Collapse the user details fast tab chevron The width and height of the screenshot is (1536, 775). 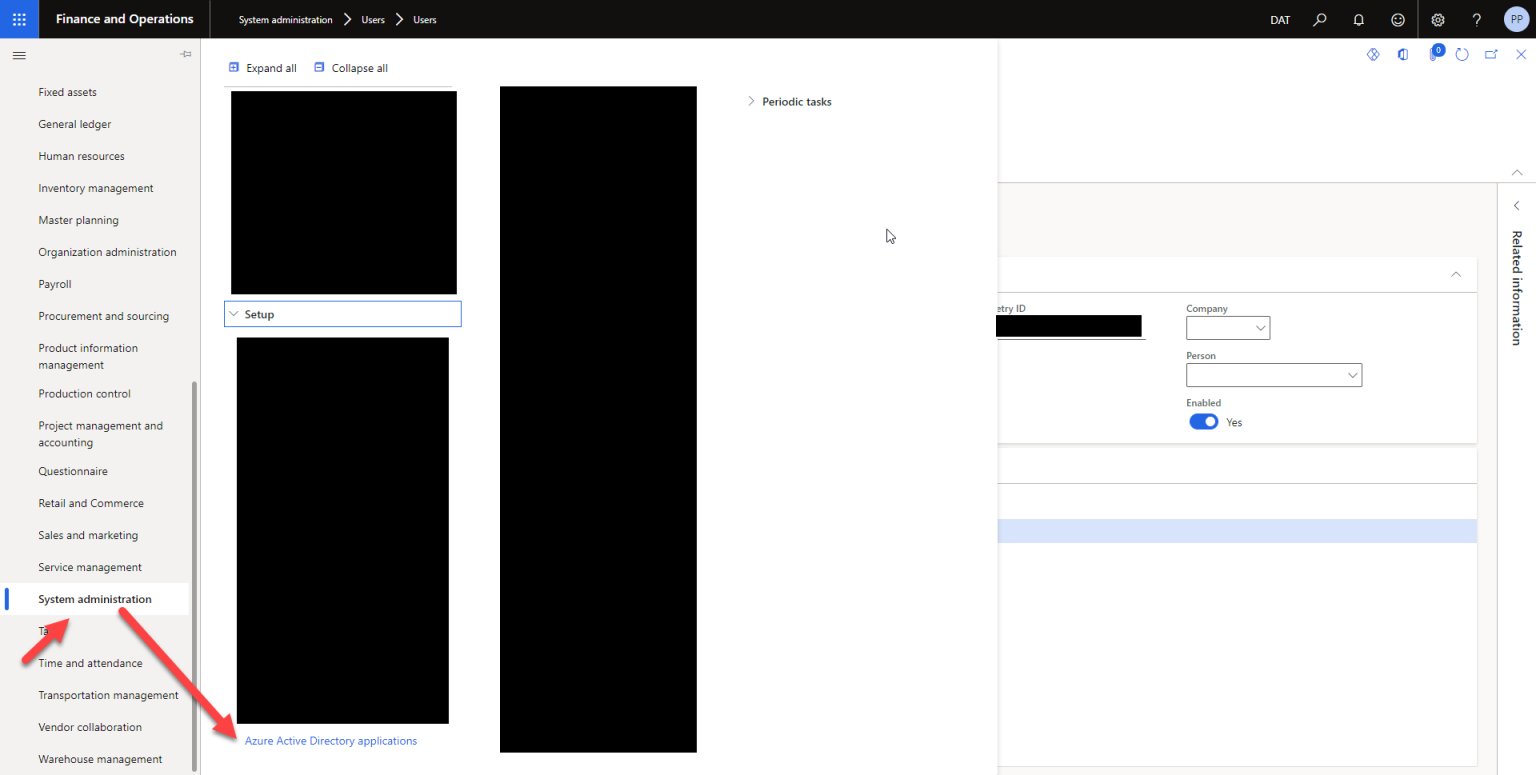(x=1456, y=274)
